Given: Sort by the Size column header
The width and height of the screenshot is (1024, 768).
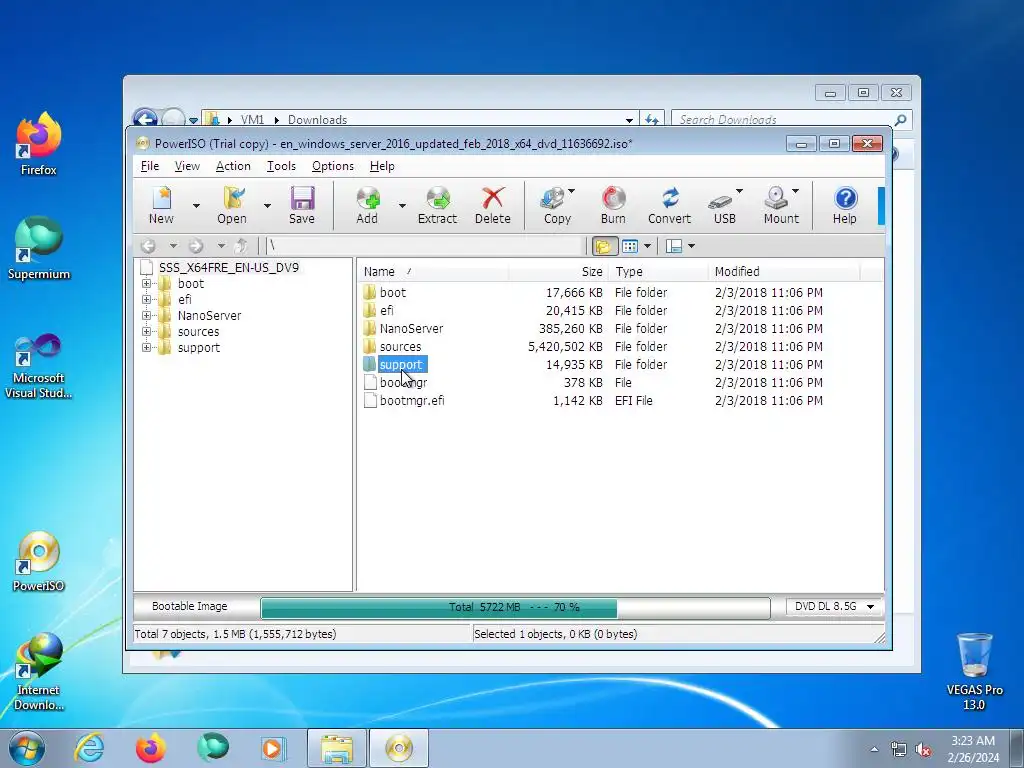Looking at the screenshot, I should 558,272.
